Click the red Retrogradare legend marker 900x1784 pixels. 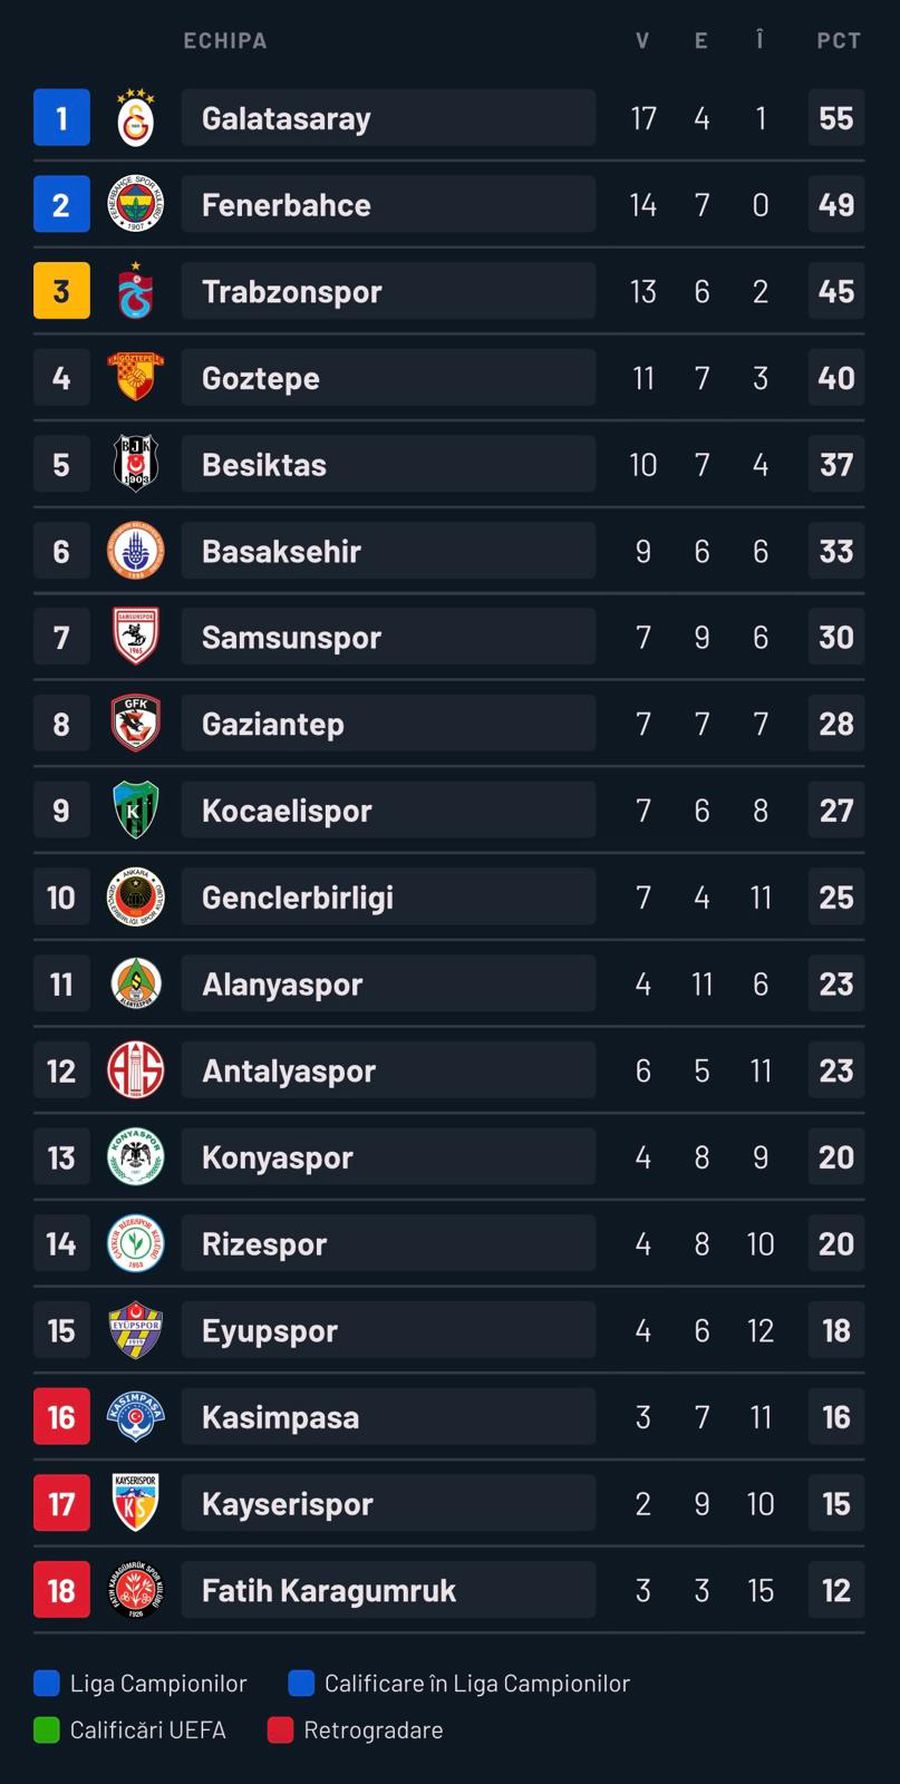278,1730
